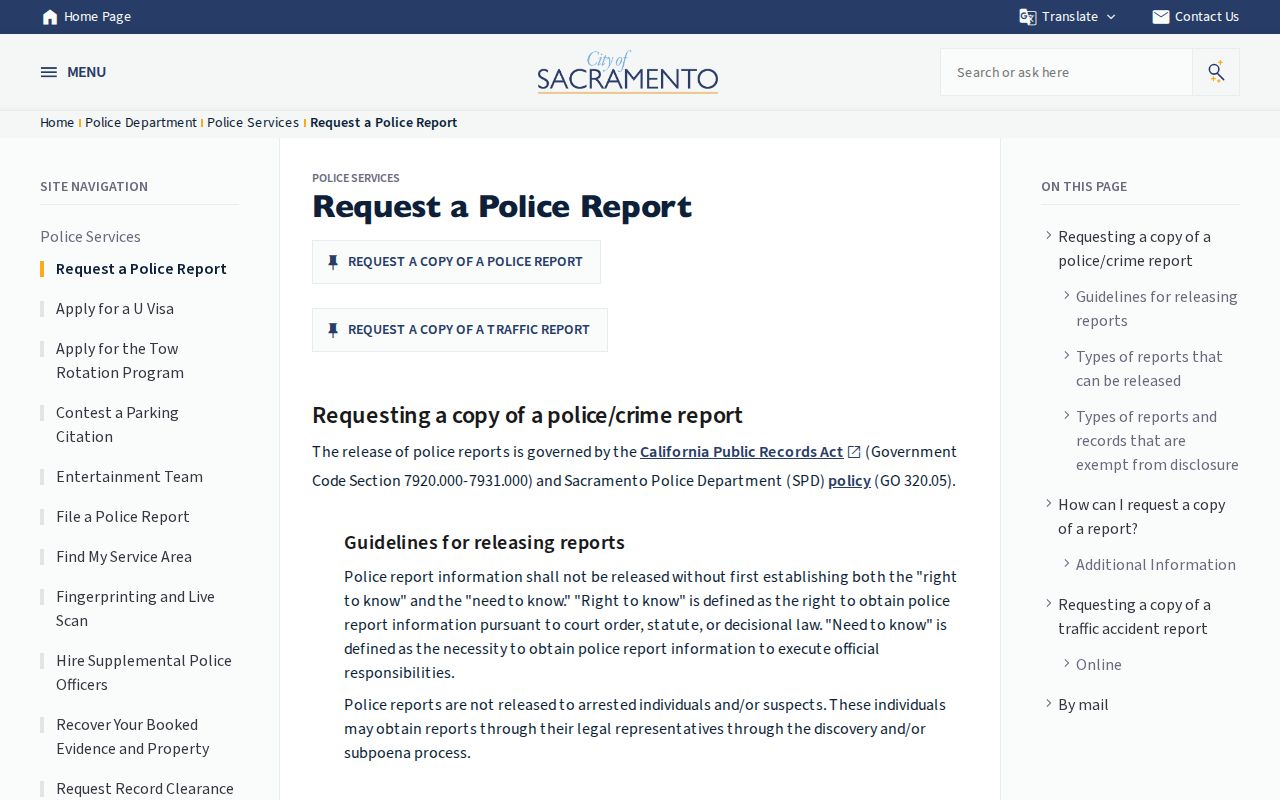1280x800 pixels.
Task: Jump to 'Types of reports that can be released'
Action: pyautogui.click(x=1149, y=369)
